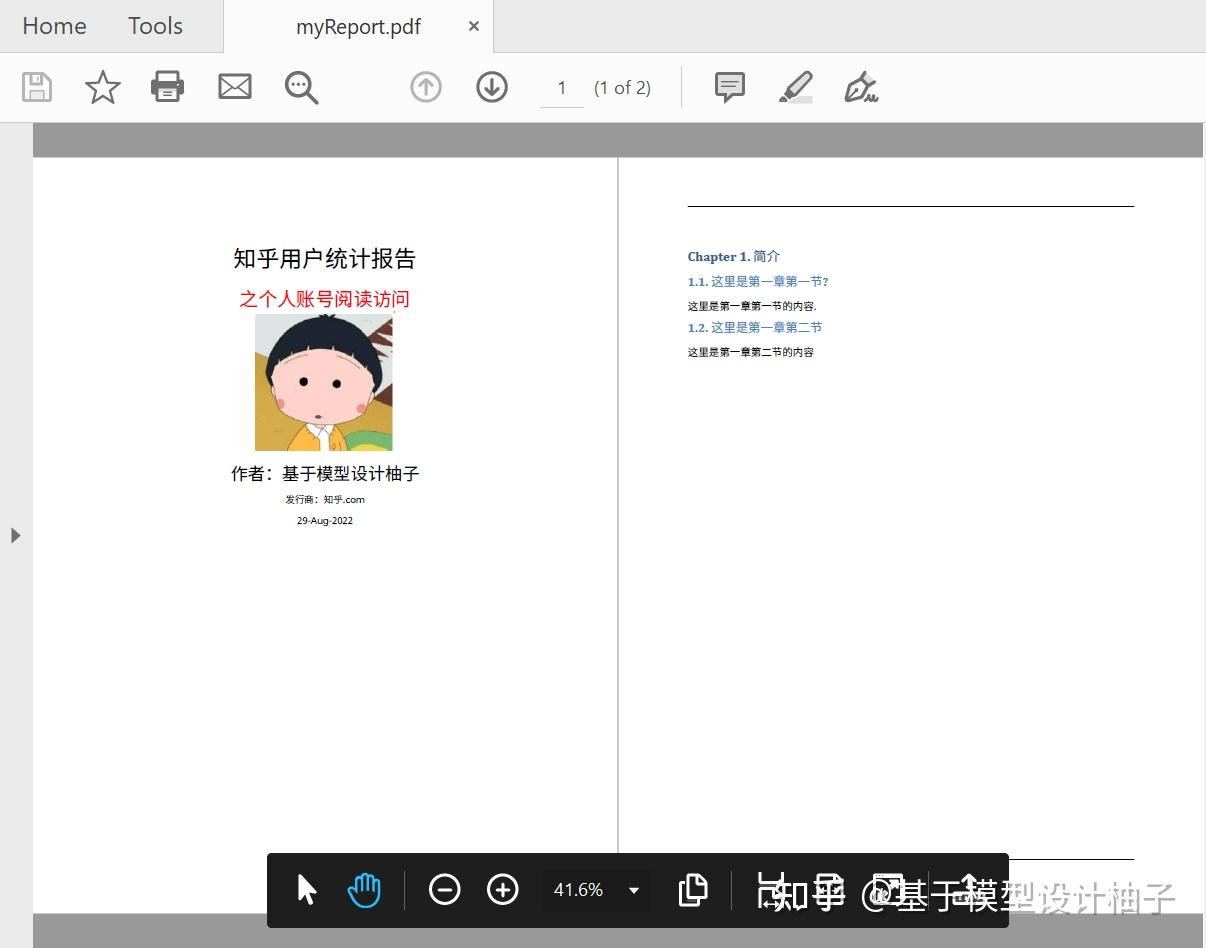The image size is (1206, 948).
Task: Zoom out with the minus button
Action: tap(444, 889)
